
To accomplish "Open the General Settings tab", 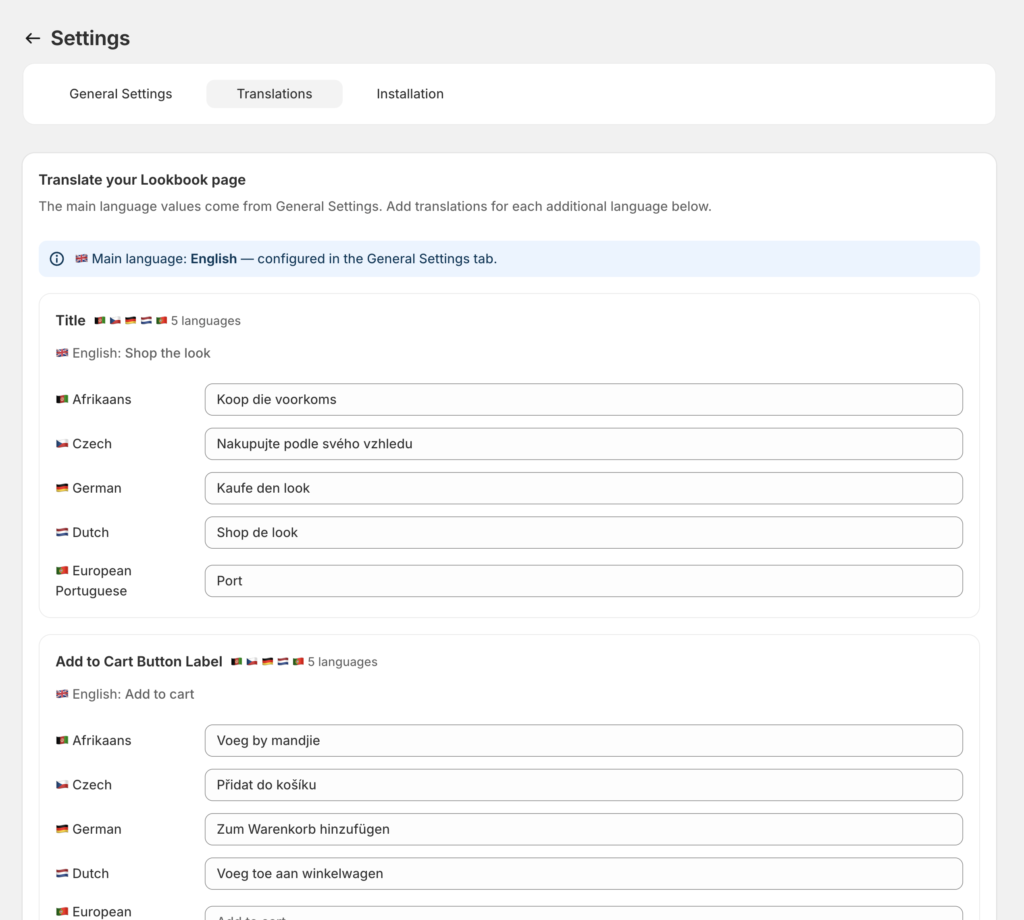I will (120, 94).
